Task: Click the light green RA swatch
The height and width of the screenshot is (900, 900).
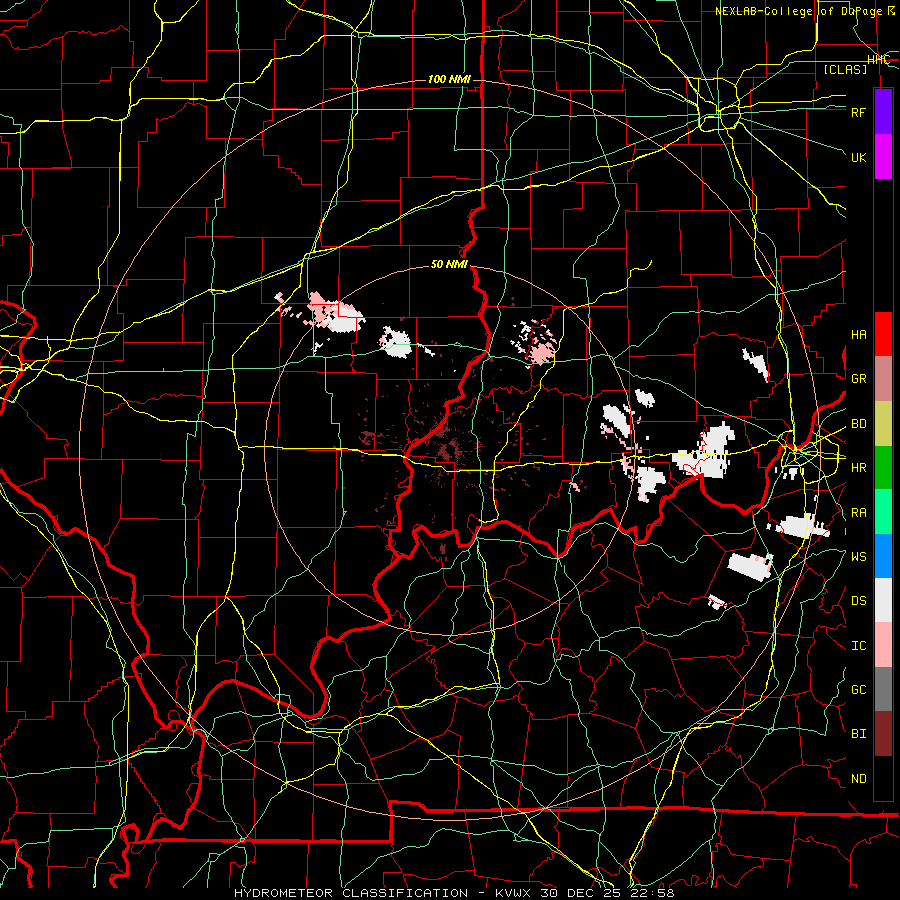Action: pos(883,512)
